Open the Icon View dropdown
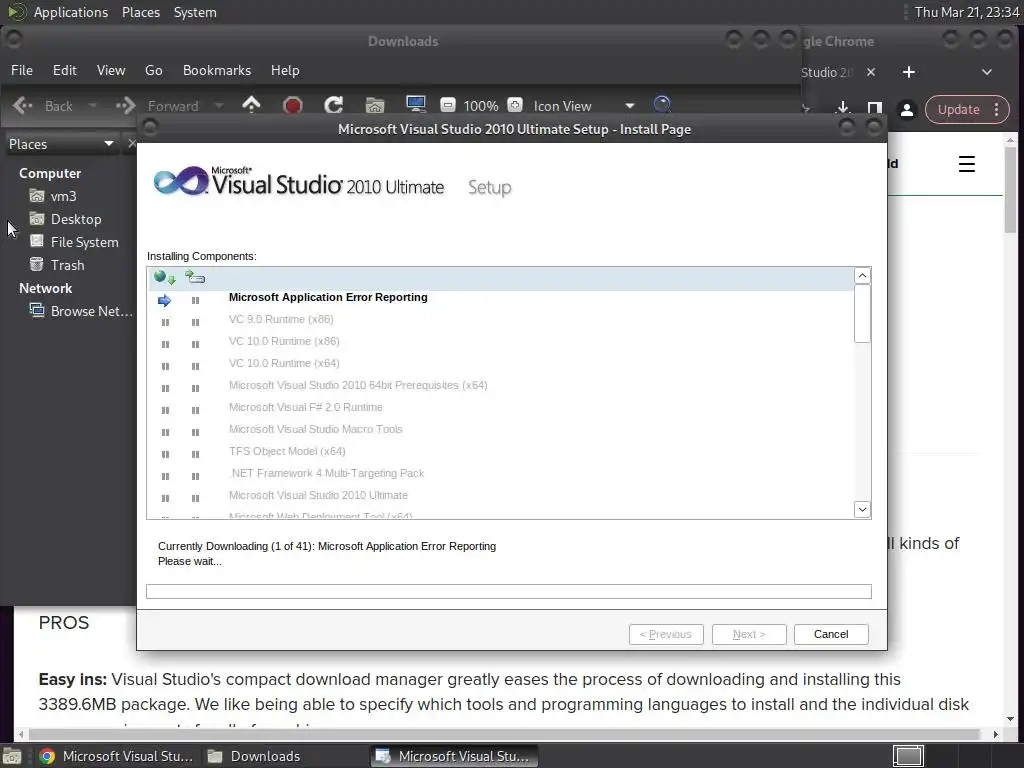The height and width of the screenshot is (768, 1024). [x=583, y=106]
